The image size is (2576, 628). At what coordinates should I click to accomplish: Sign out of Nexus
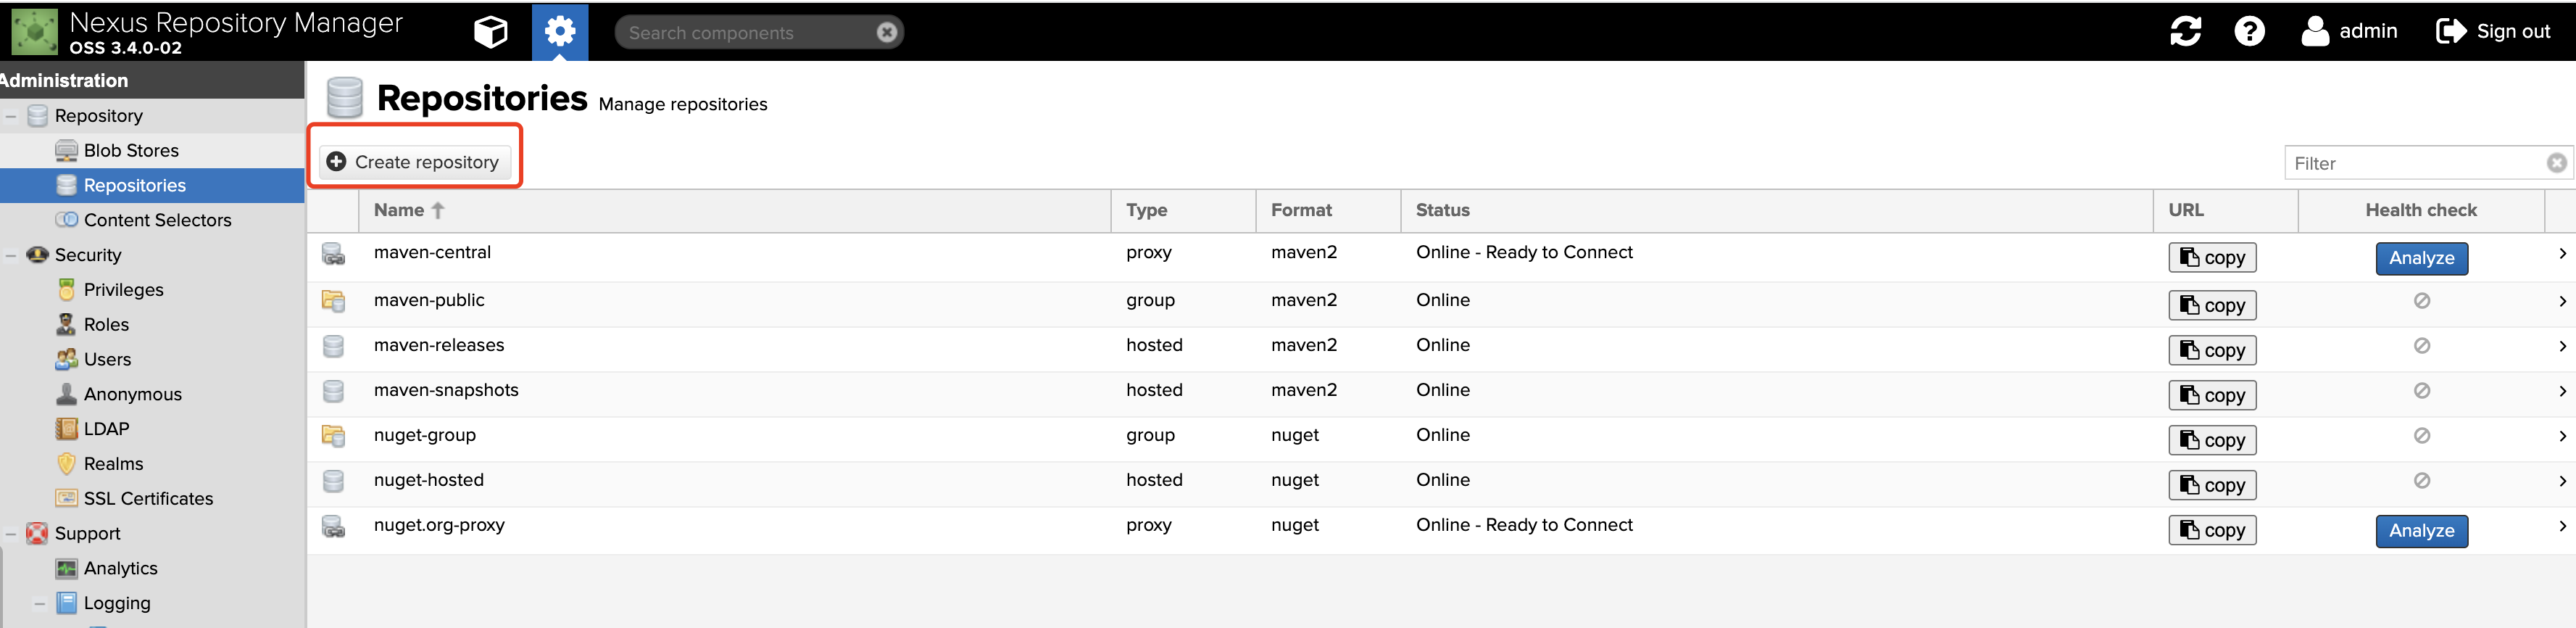pos(2493,31)
